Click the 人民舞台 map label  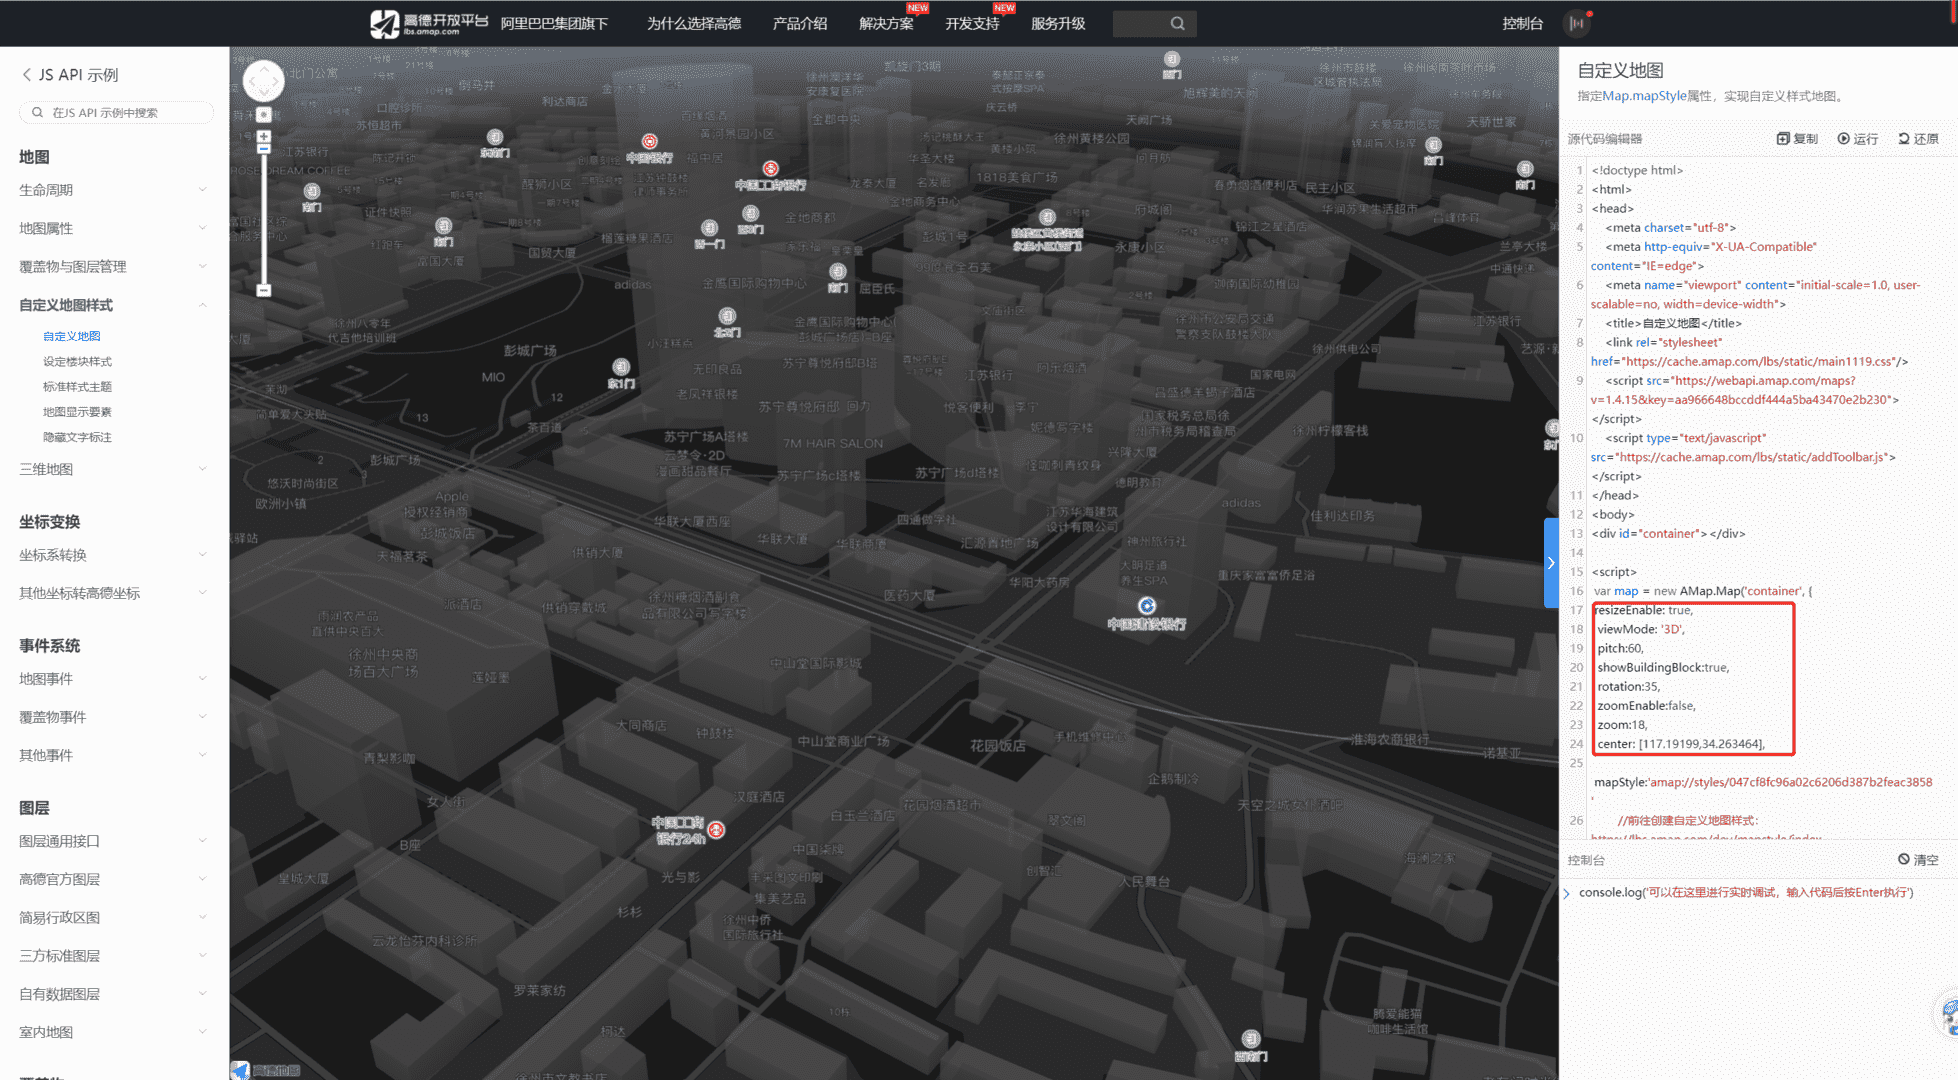1145,882
